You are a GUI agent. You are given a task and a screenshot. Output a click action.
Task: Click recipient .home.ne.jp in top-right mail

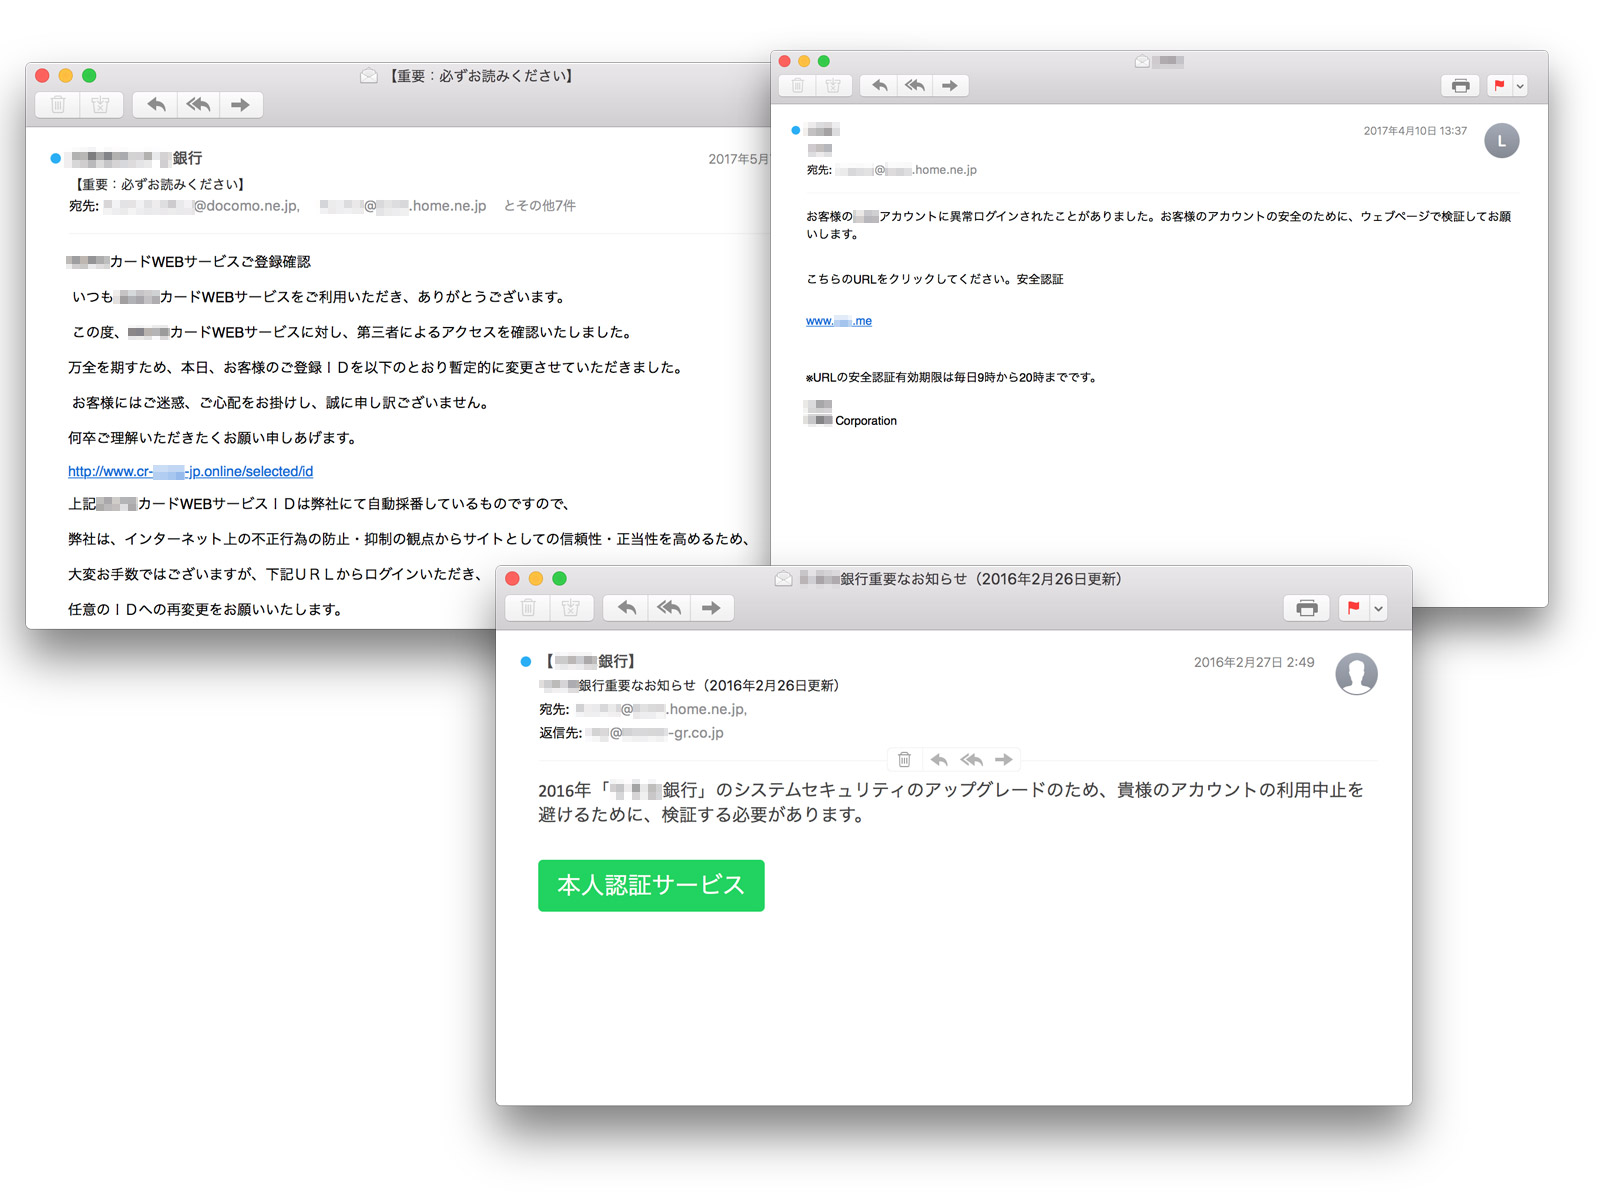[906, 170]
